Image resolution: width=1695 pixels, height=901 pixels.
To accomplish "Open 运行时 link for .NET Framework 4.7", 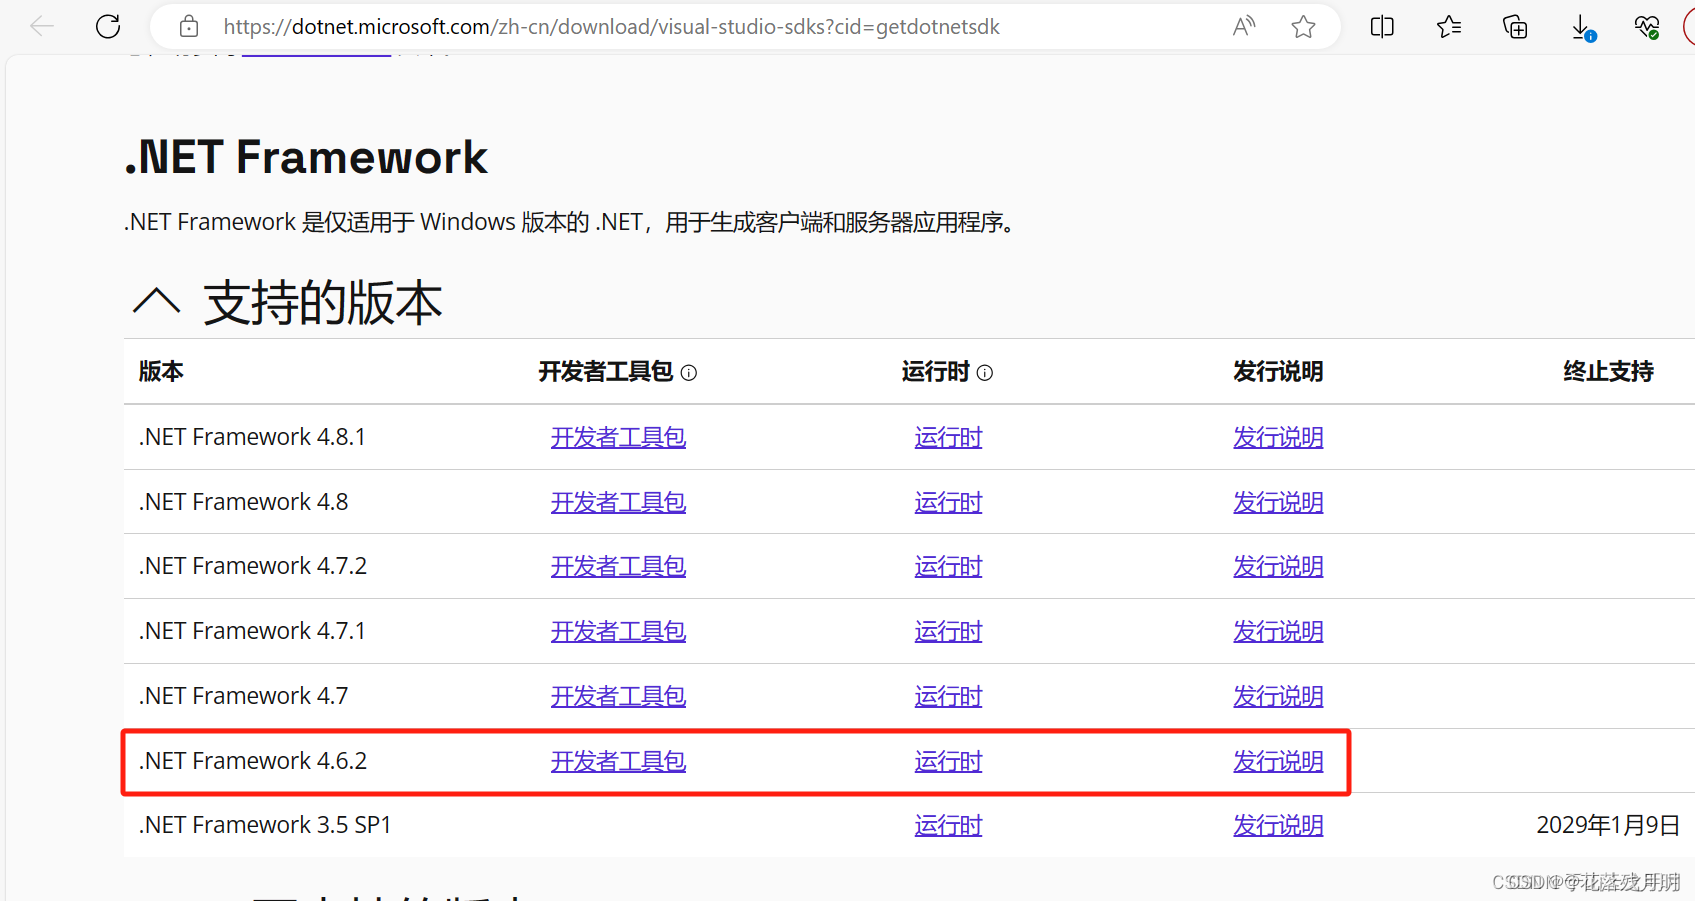I will 948,696.
